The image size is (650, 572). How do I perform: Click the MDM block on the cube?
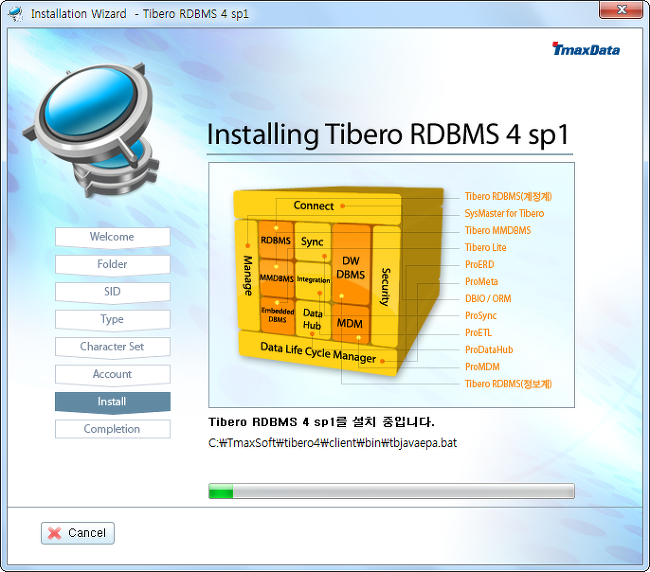pos(350,324)
